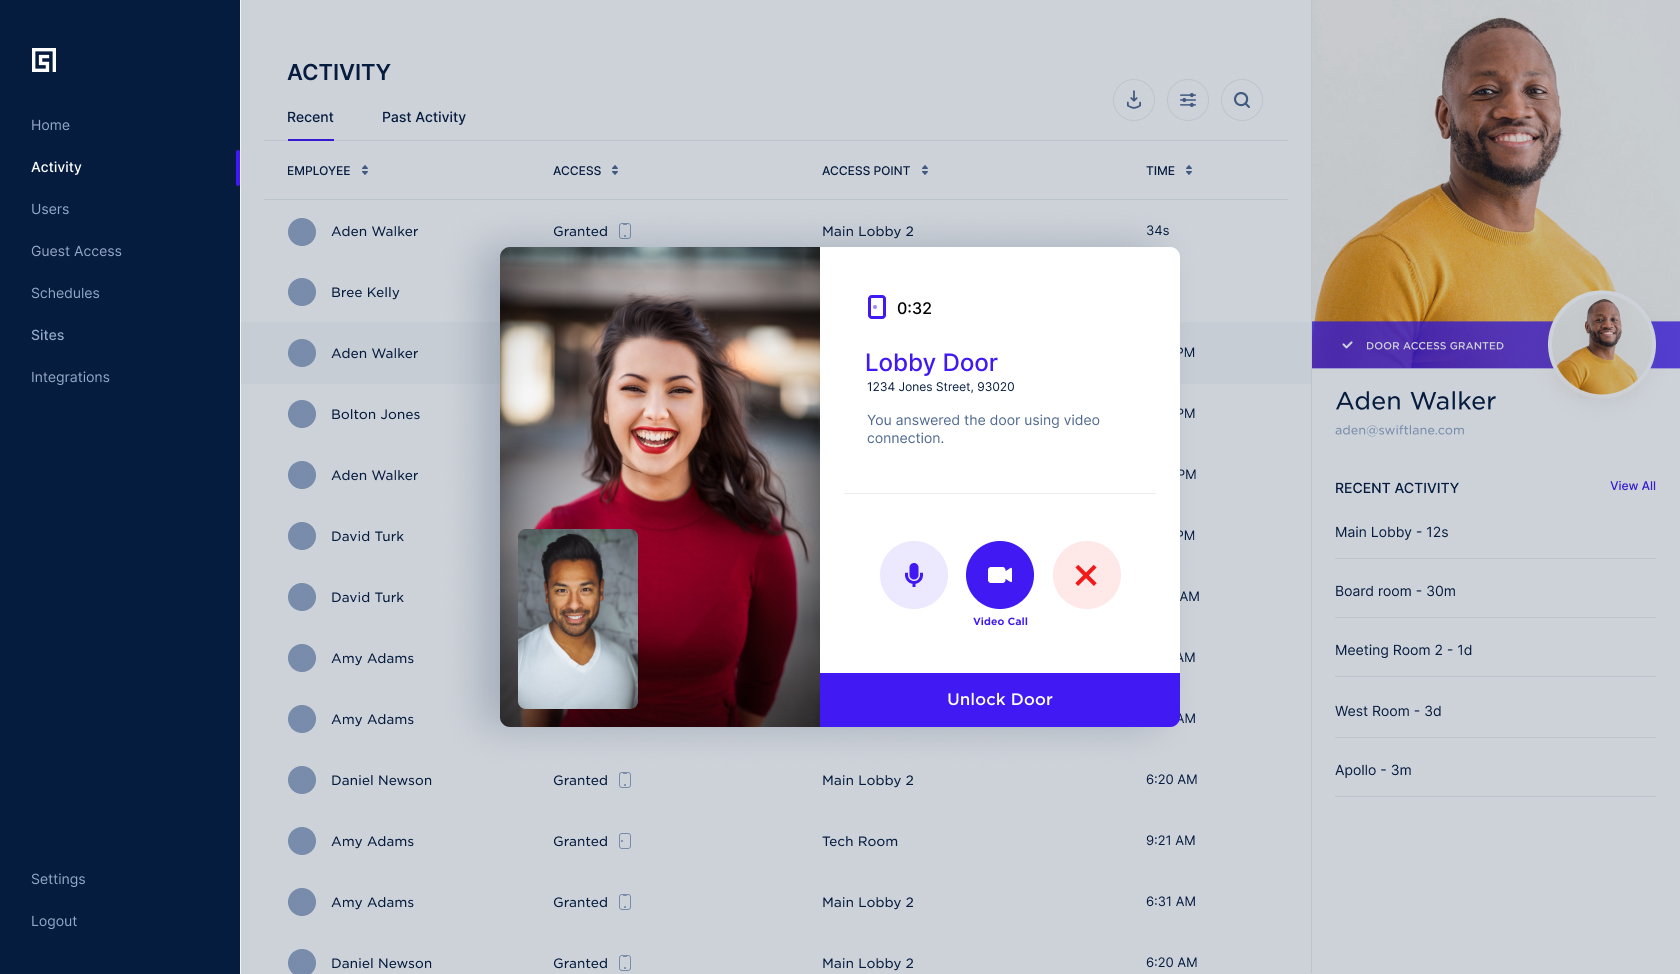Click Aden Walker's circular profile thumbnail
1680x974 pixels.
coord(1601,344)
